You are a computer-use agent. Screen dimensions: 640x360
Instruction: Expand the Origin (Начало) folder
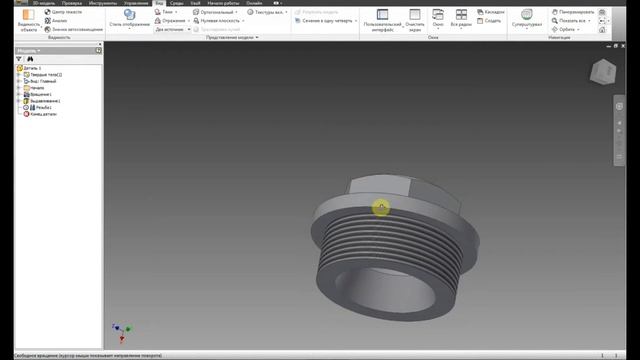pyautogui.click(x=19, y=88)
